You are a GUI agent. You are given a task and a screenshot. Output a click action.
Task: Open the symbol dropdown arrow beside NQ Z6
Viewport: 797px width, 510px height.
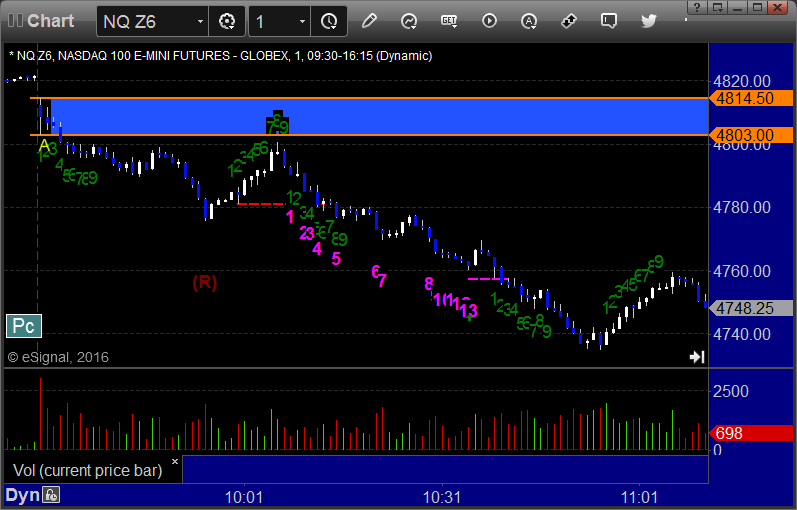click(x=200, y=21)
